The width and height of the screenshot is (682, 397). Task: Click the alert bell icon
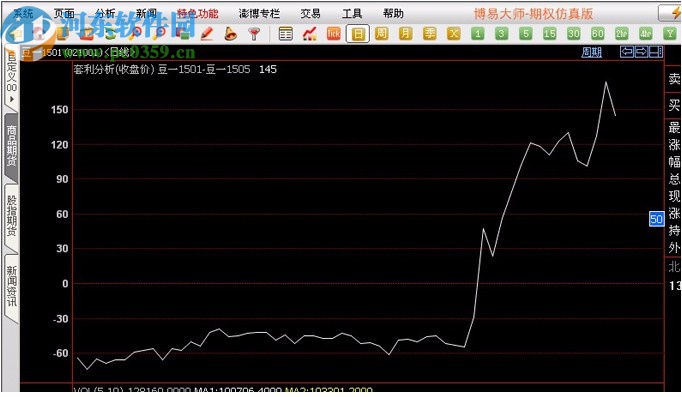231,33
